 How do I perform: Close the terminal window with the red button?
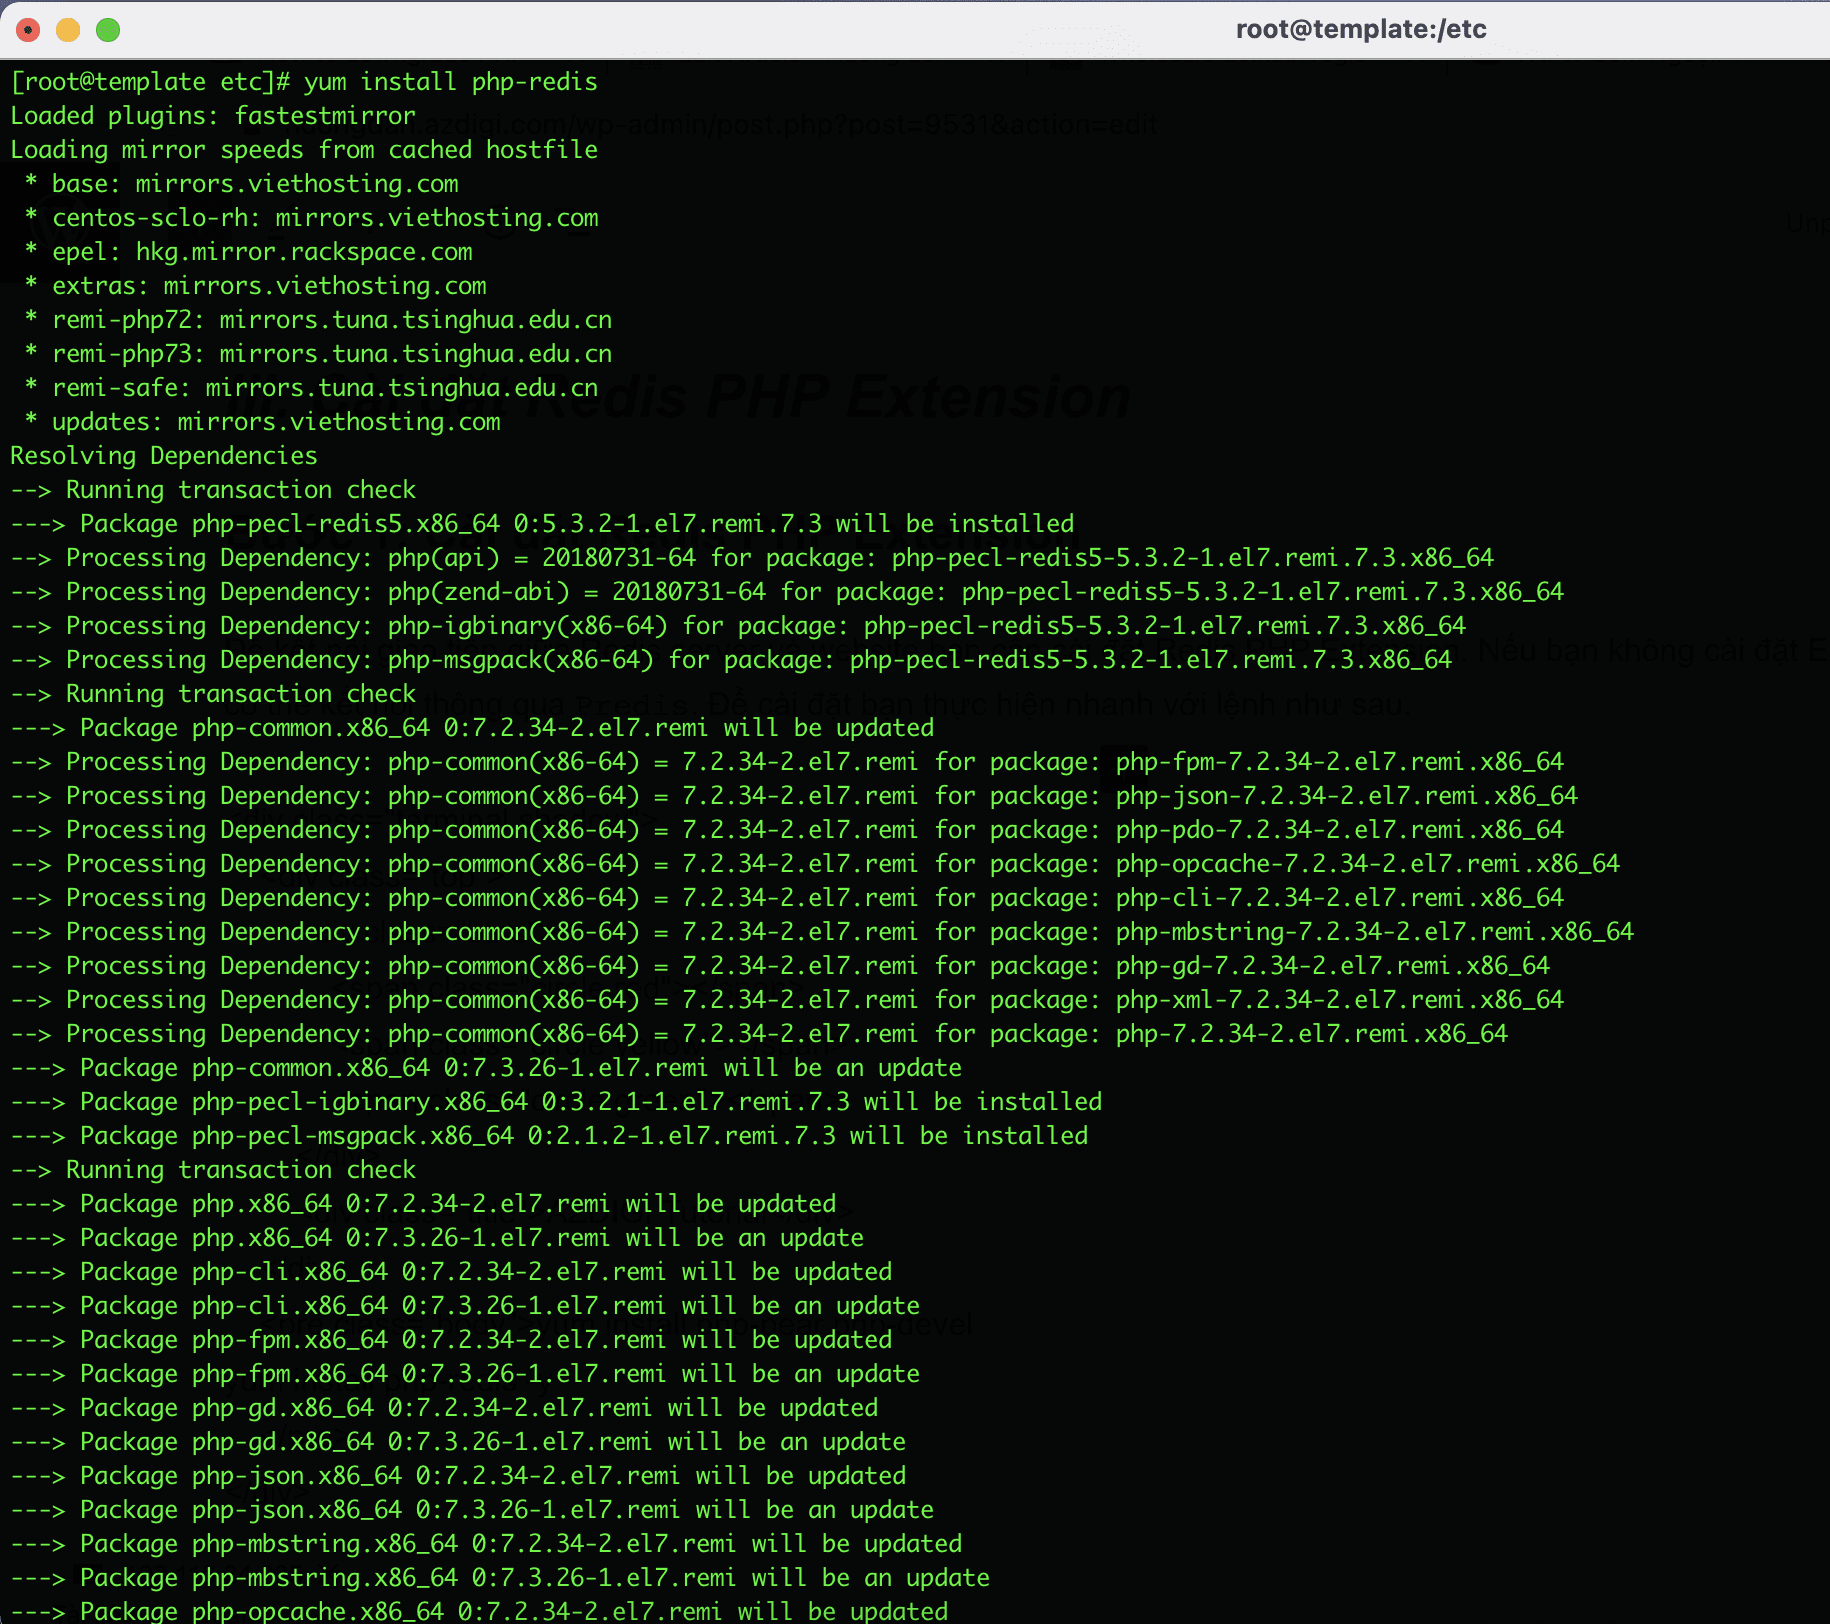[28, 30]
